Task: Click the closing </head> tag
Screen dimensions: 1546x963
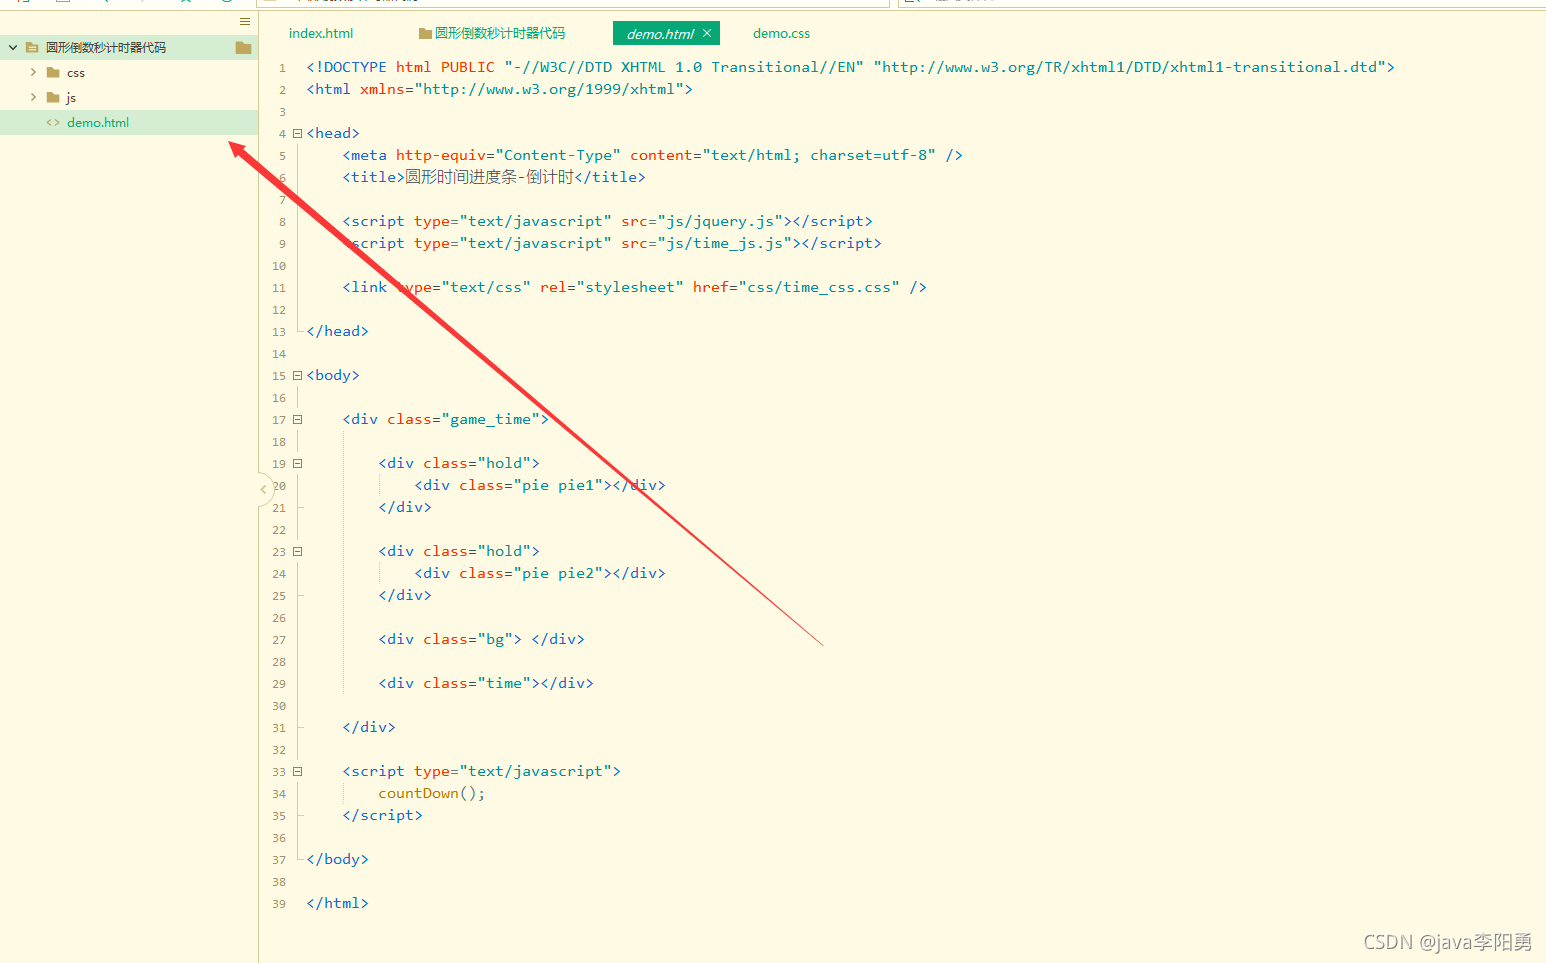Action: click(337, 331)
